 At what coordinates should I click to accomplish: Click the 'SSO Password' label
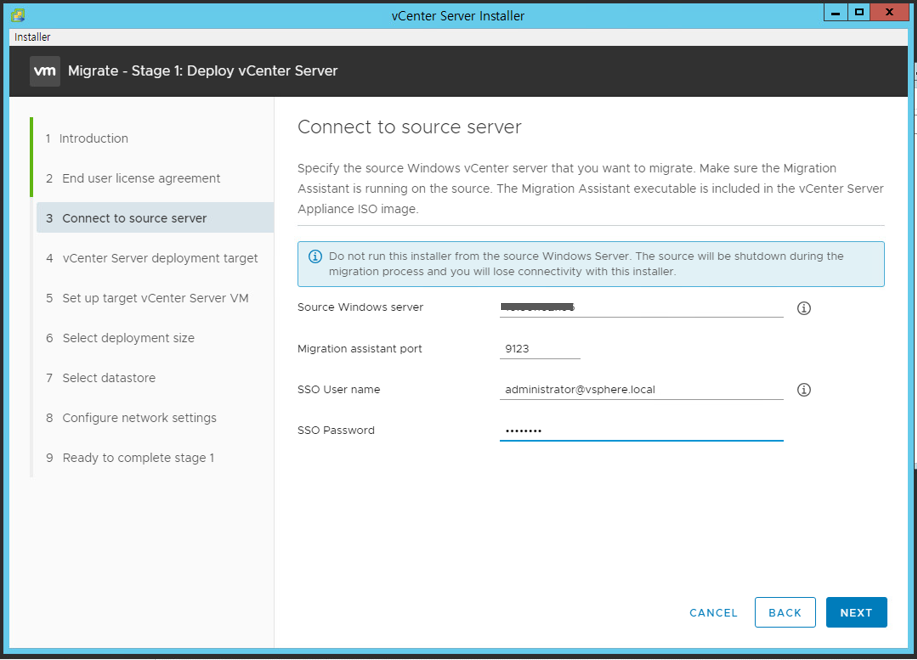pyautogui.click(x=336, y=430)
